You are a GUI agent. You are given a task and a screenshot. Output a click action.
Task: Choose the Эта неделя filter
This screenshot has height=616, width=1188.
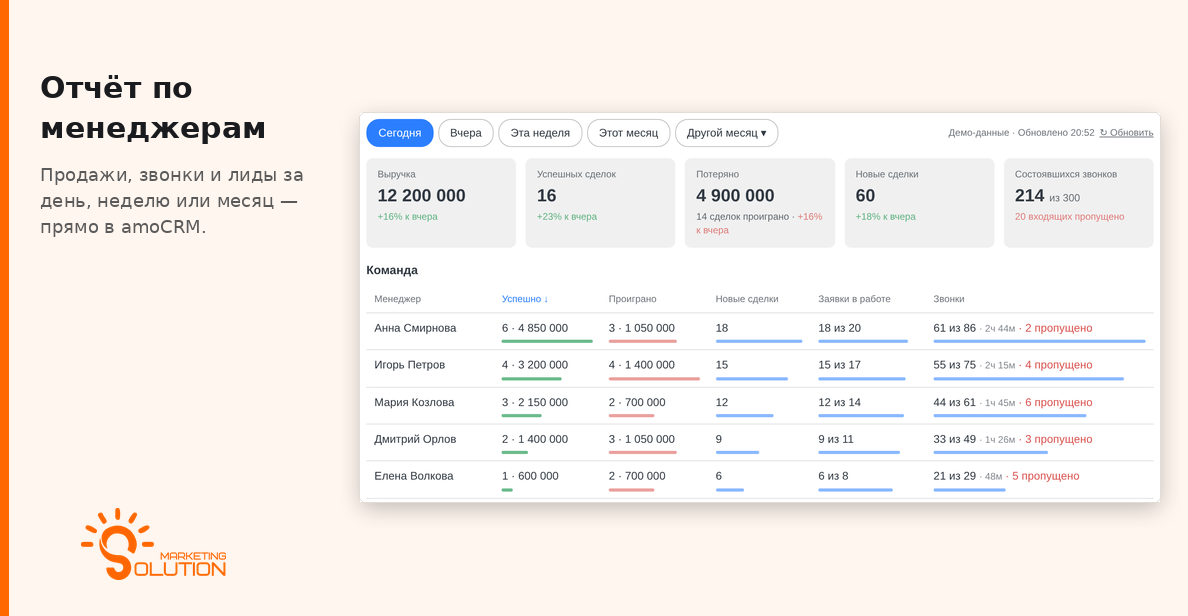point(539,133)
